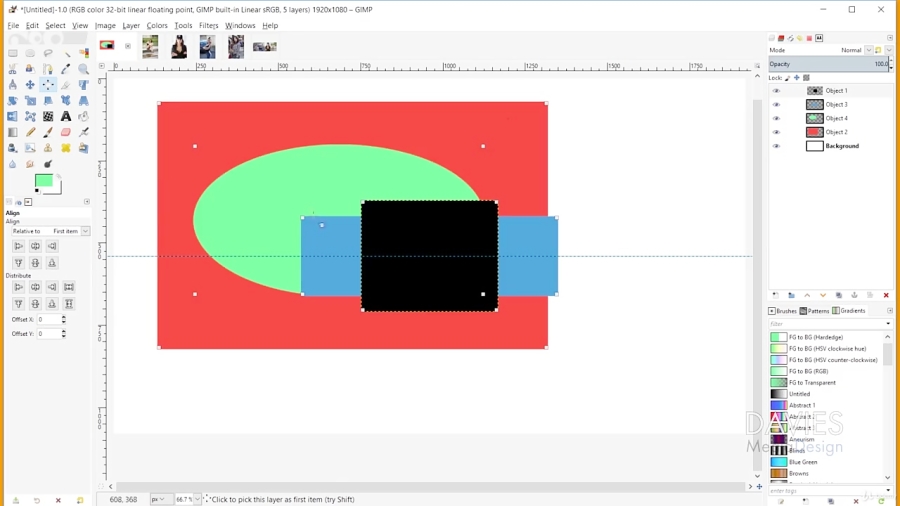900x506 pixels.
Task: Hide the Background layer
Action: point(776,146)
